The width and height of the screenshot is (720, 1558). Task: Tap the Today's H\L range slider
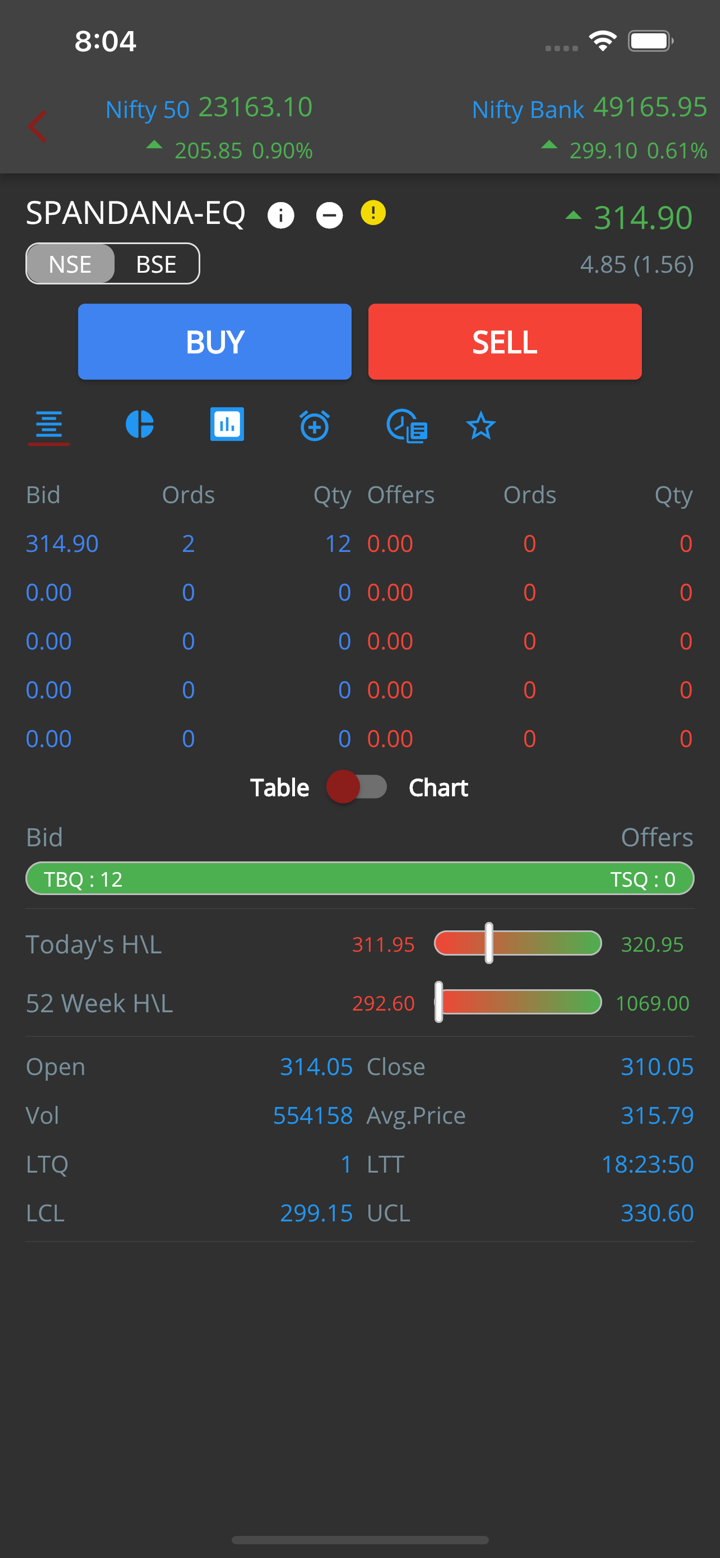click(517, 944)
